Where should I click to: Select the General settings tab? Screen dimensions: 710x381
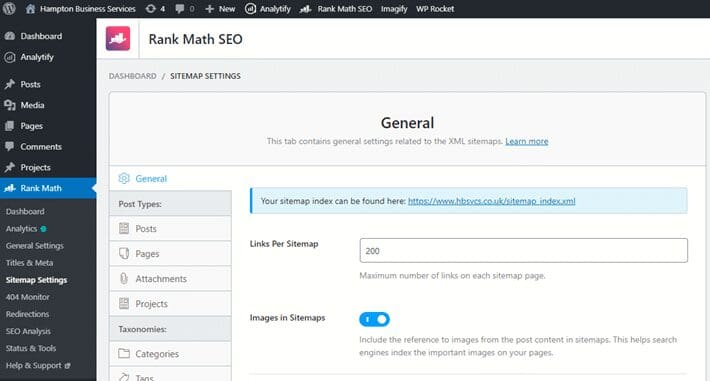170,178
